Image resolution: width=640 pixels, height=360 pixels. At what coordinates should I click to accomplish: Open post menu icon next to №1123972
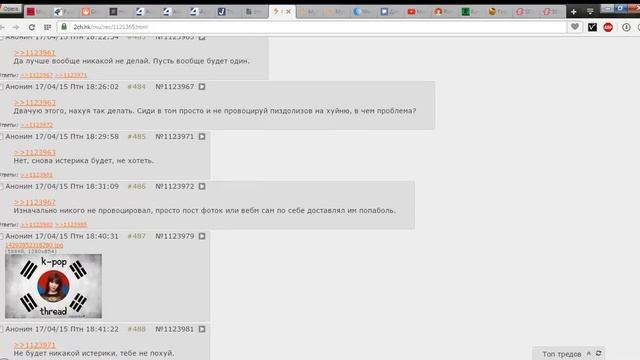(202, 186)
